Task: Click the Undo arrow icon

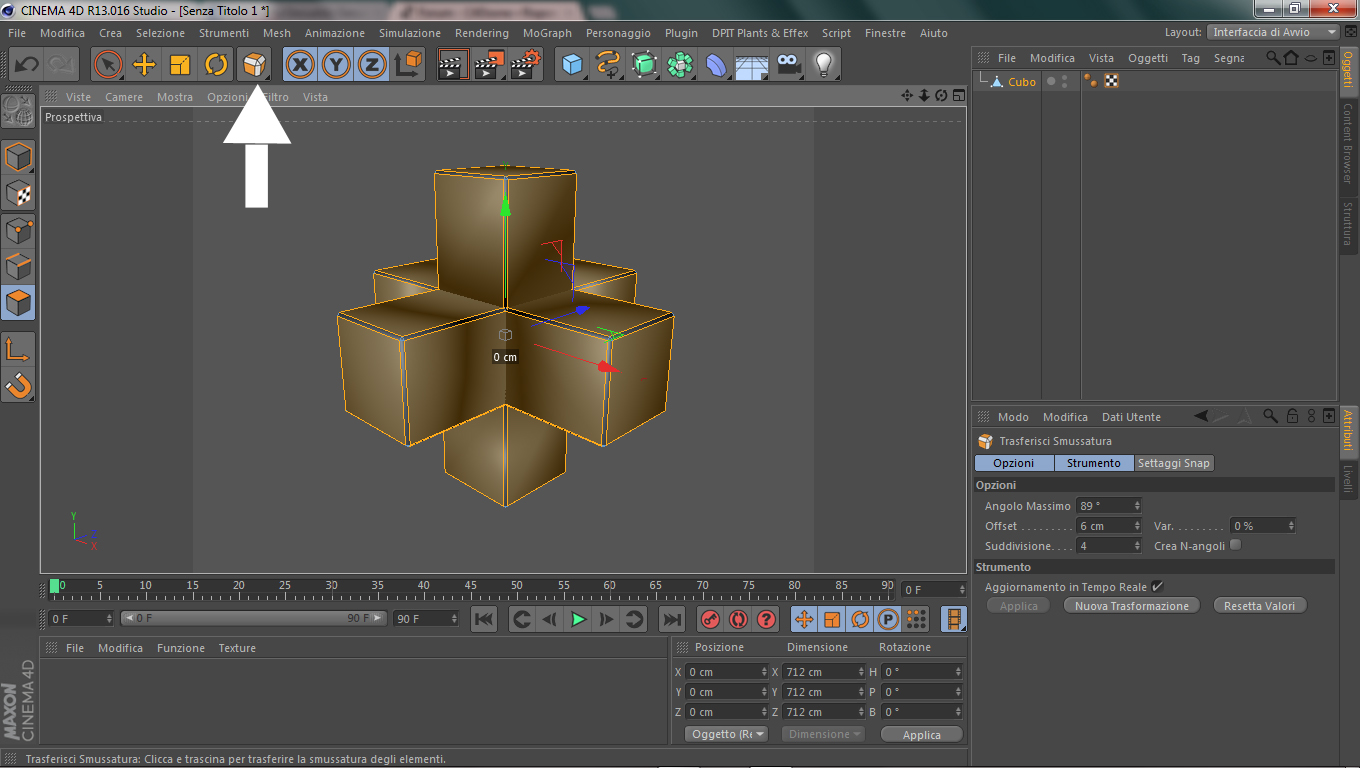Action: click(27, 66)
